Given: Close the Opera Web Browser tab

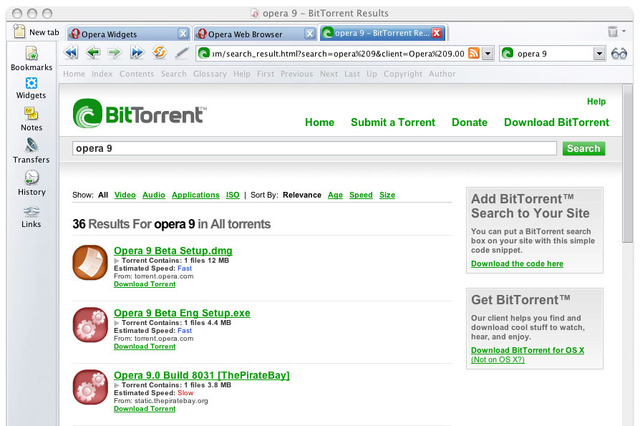Looking at the screenshot, I should tap(310, 34).
